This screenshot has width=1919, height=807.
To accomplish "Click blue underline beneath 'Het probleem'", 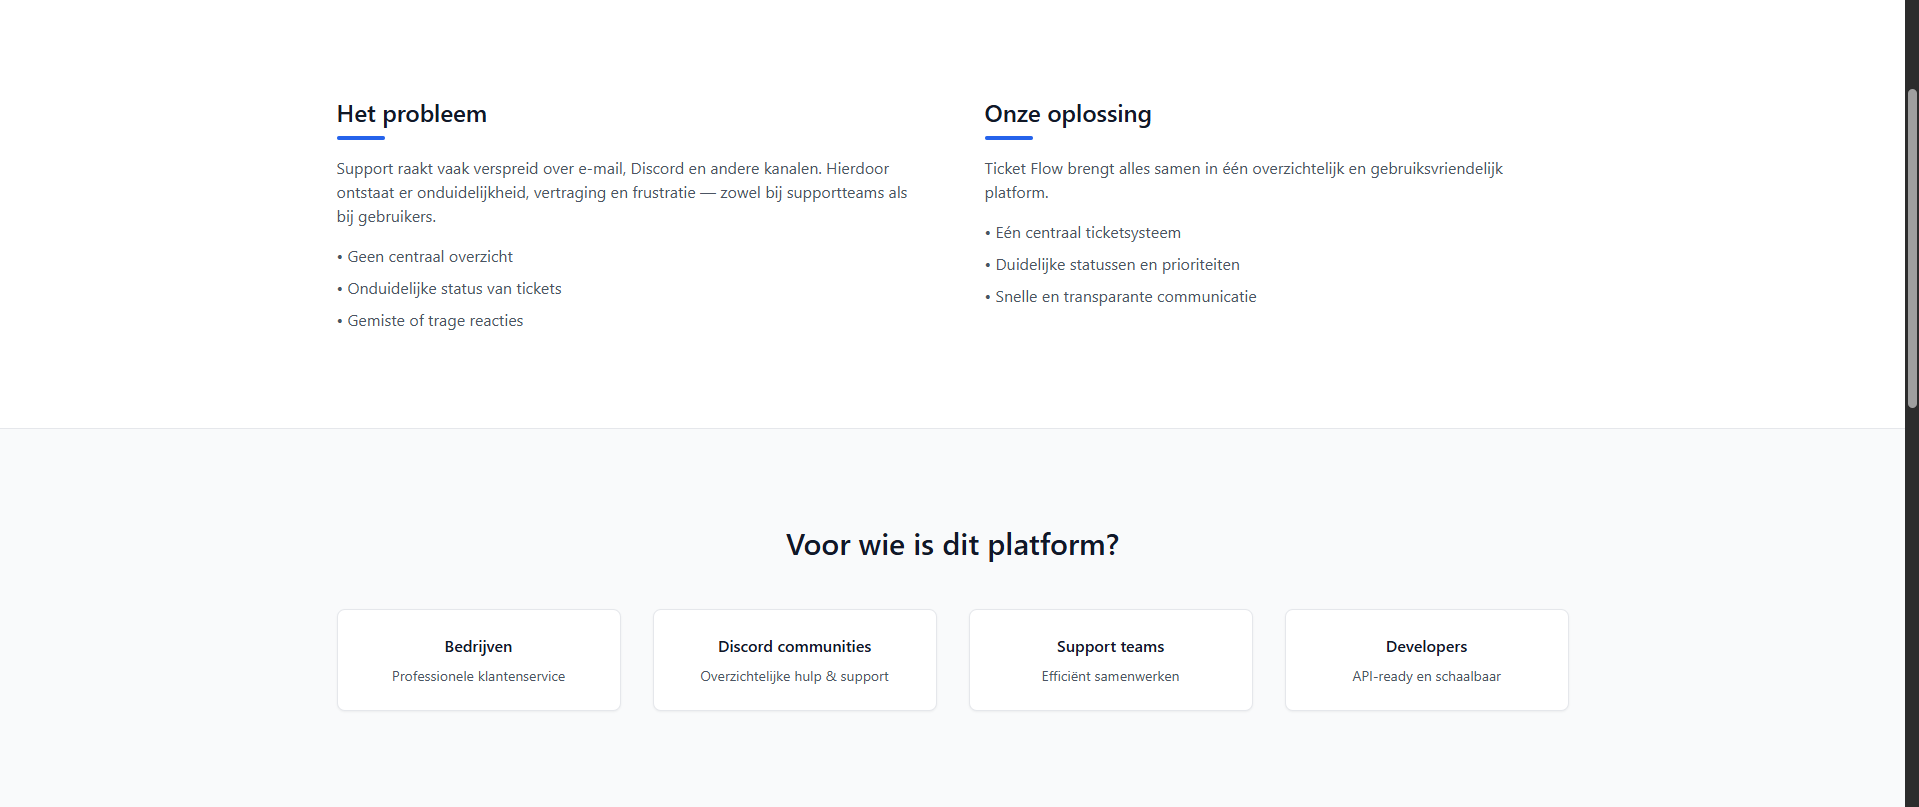I will (x=360, y=138).
